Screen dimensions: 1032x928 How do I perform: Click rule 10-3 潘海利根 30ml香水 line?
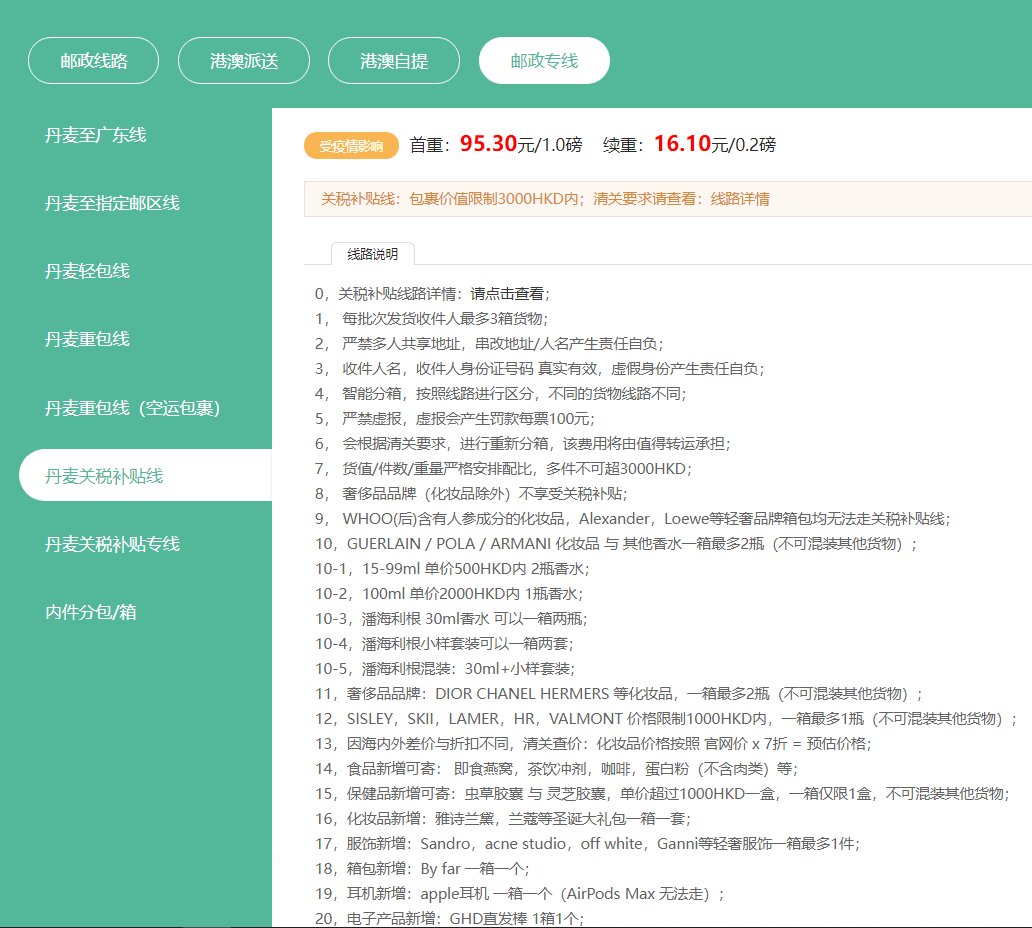coord(451,619)
